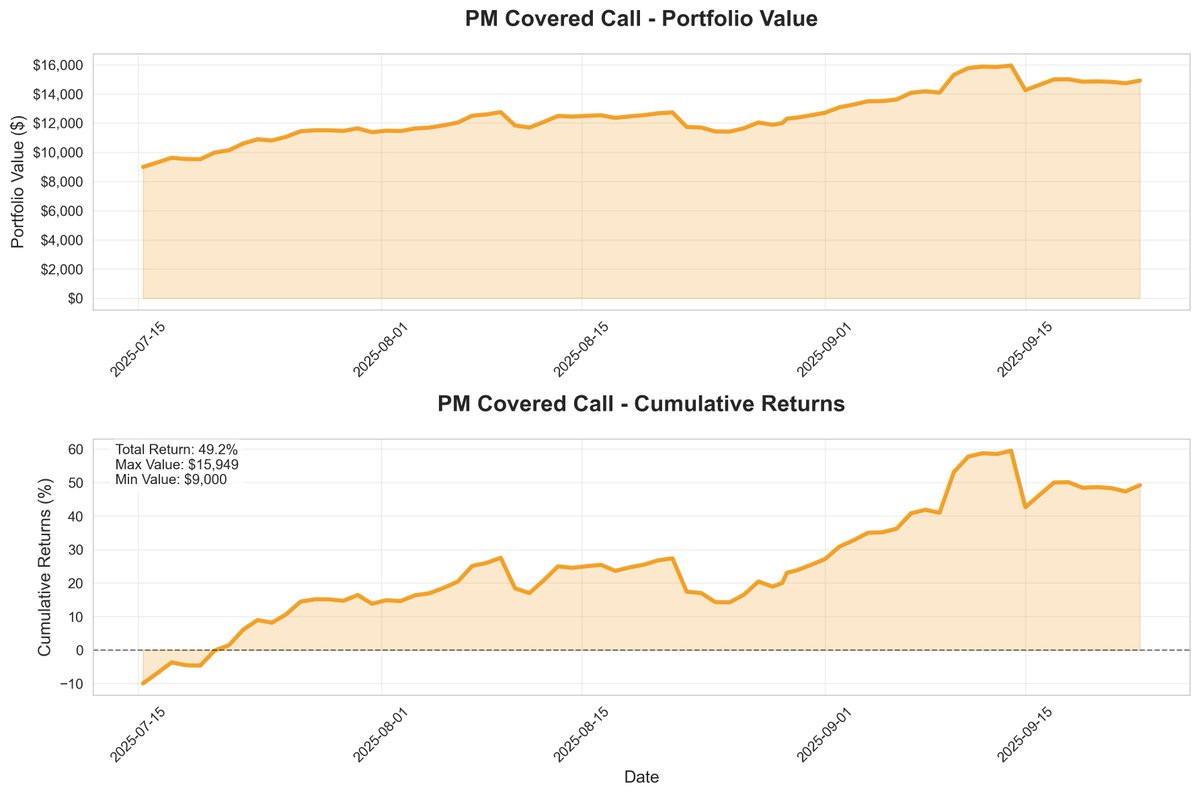Click the -10 tick on the returns axis

coord(72,684)
